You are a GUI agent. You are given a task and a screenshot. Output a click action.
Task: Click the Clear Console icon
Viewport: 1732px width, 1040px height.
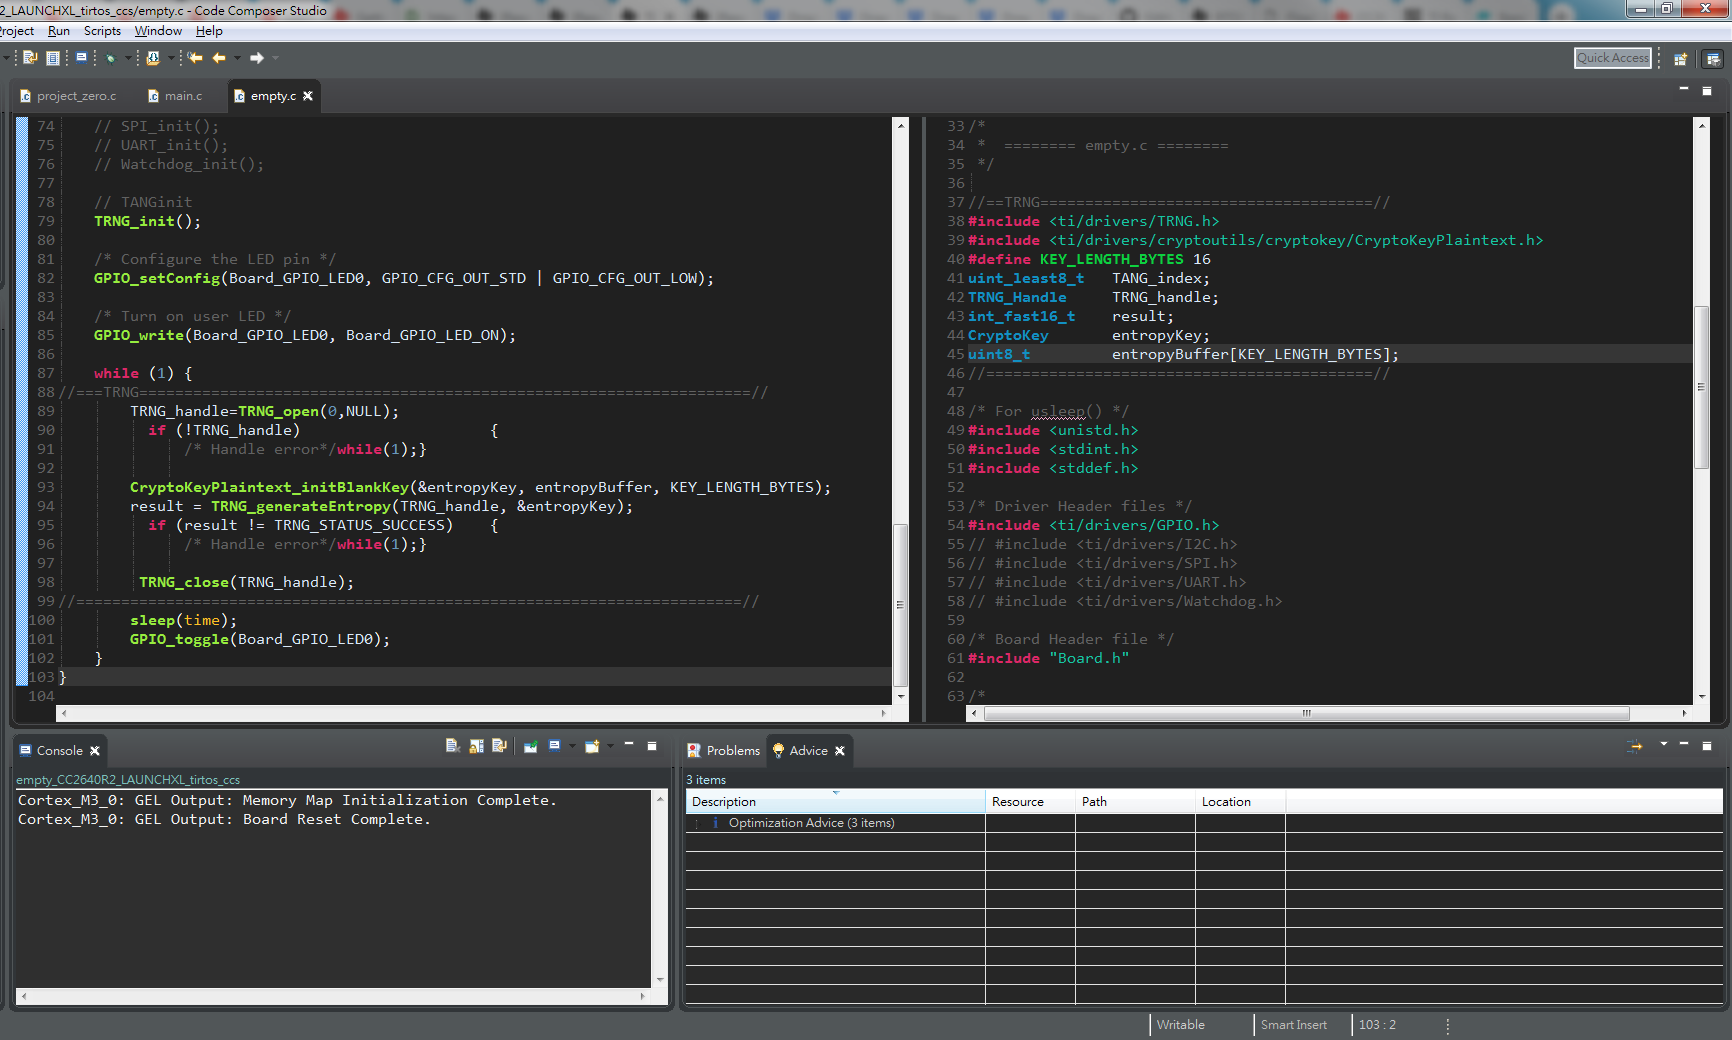452,746
